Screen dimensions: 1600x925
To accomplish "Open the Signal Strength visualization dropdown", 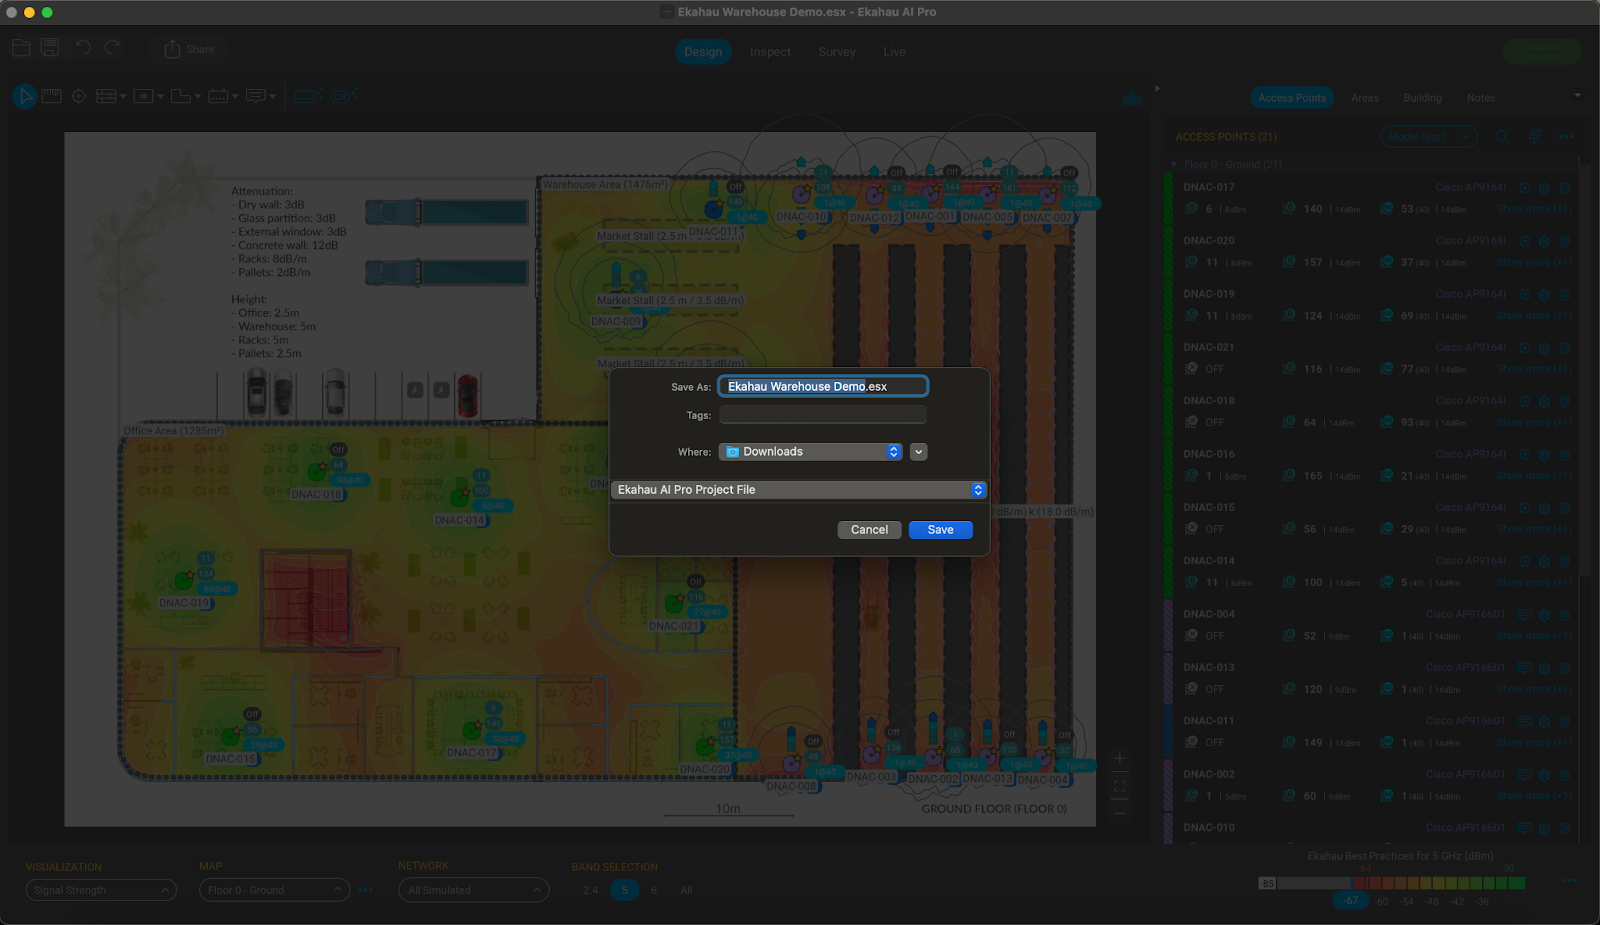I will pyautogui.click(x=101, y=890).
